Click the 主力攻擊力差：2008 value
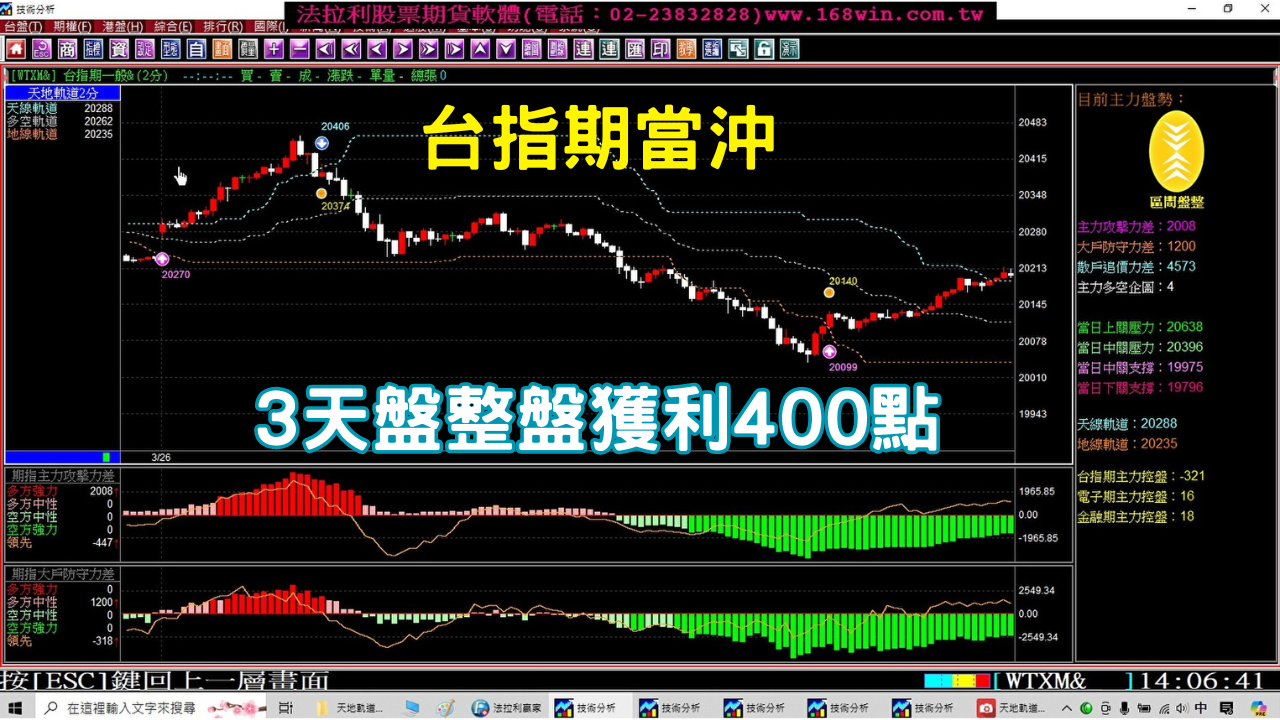The width and height of the screenshot is (1280, 720). pos(1136,226)
